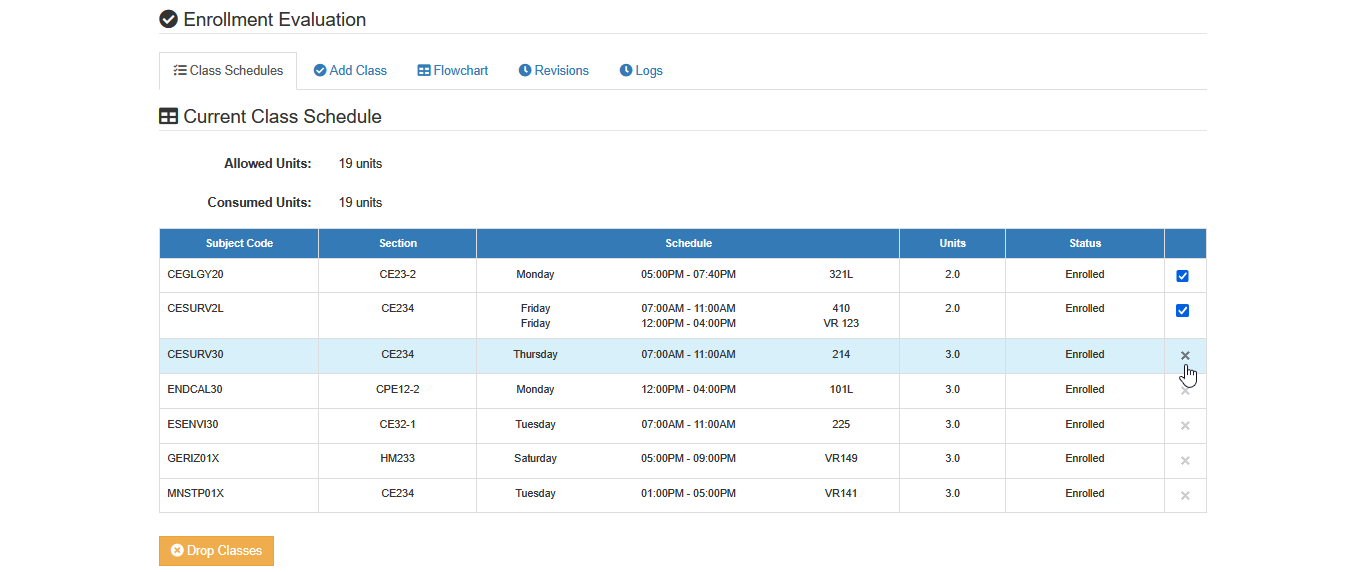Switch to the Flowchart tab
This screenshot has width=1358, height=572.
[x=453, y=70]
